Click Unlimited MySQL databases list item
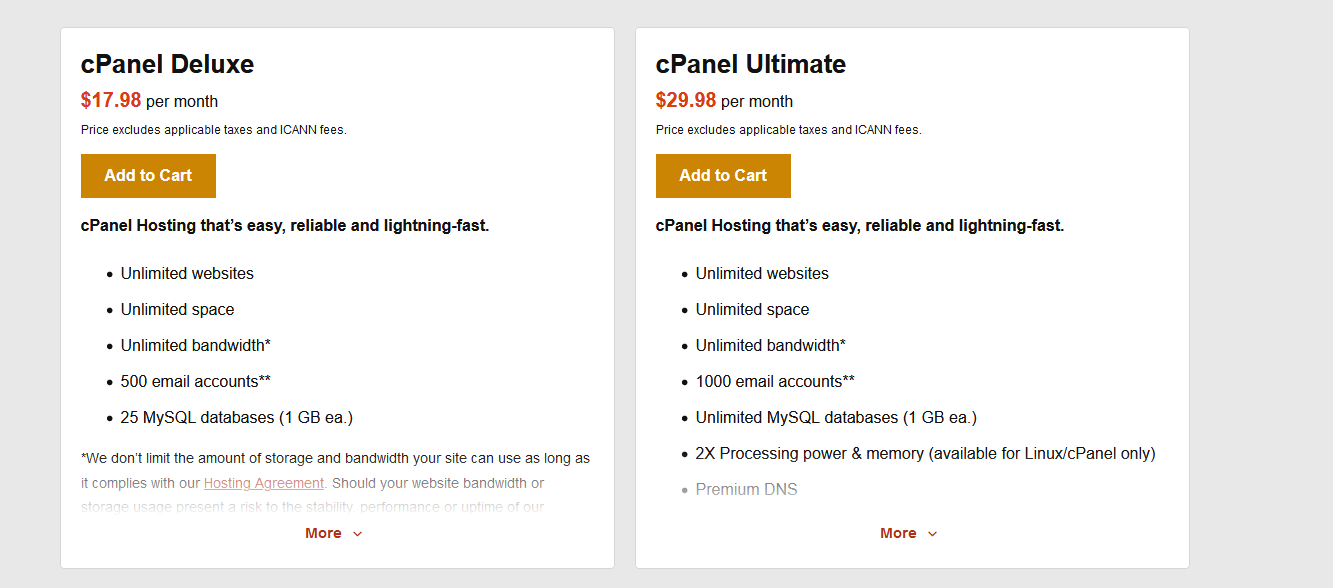This screenshot has height=588, width=1333. pyautogui.click(x=836, y=417)
